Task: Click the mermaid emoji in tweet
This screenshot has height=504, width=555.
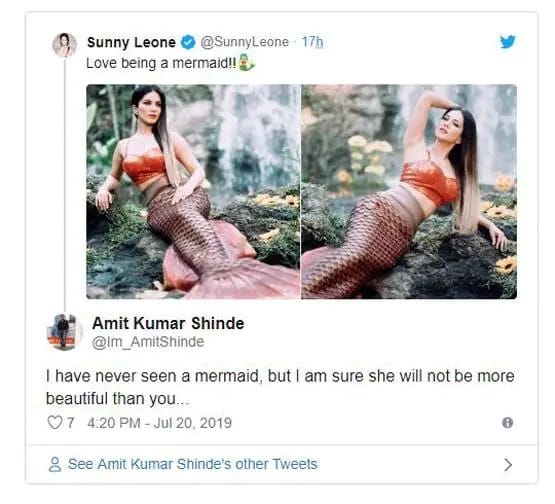Action: (x=247, y=62)
